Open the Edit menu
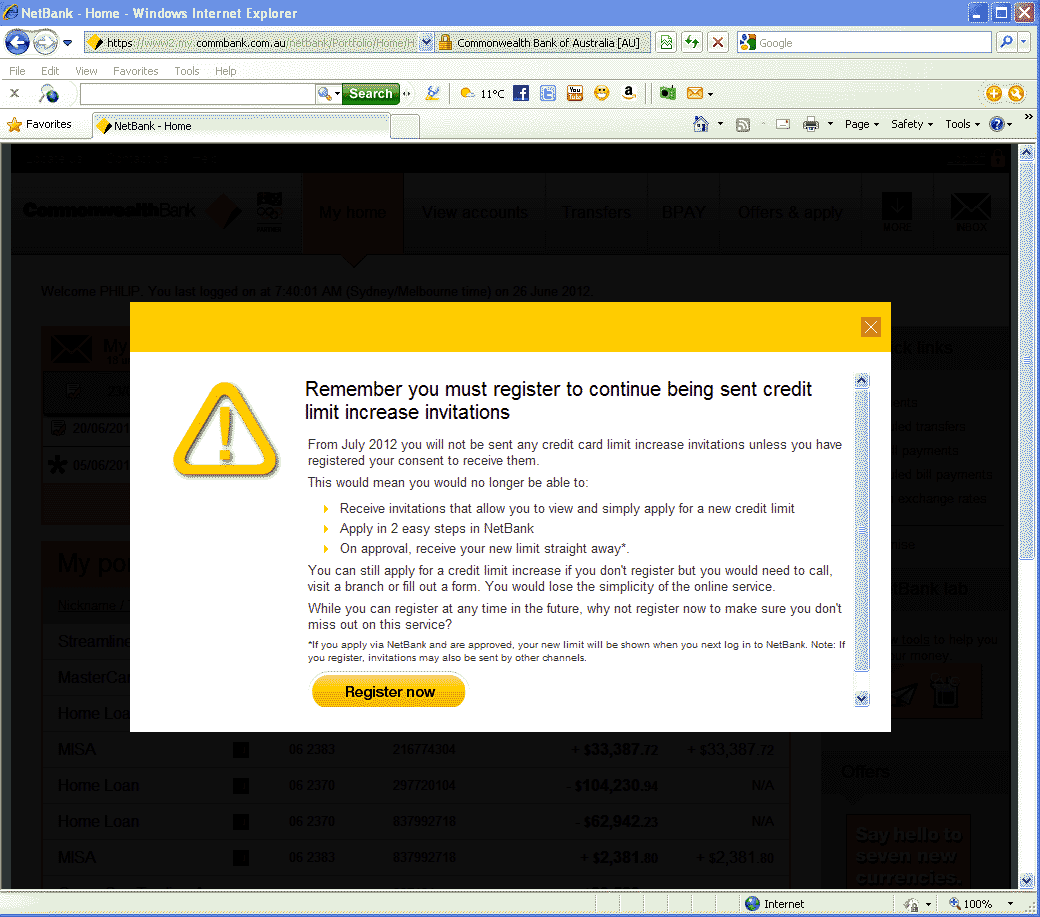This screenshot has height=917, width=1040. (50, 71)
